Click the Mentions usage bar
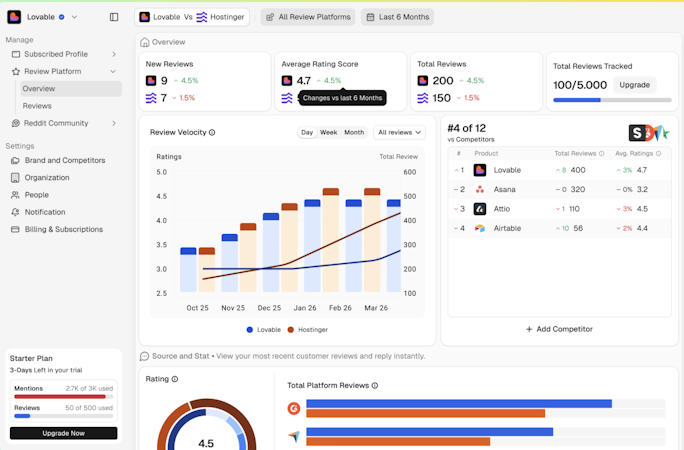 click(64, 397)
